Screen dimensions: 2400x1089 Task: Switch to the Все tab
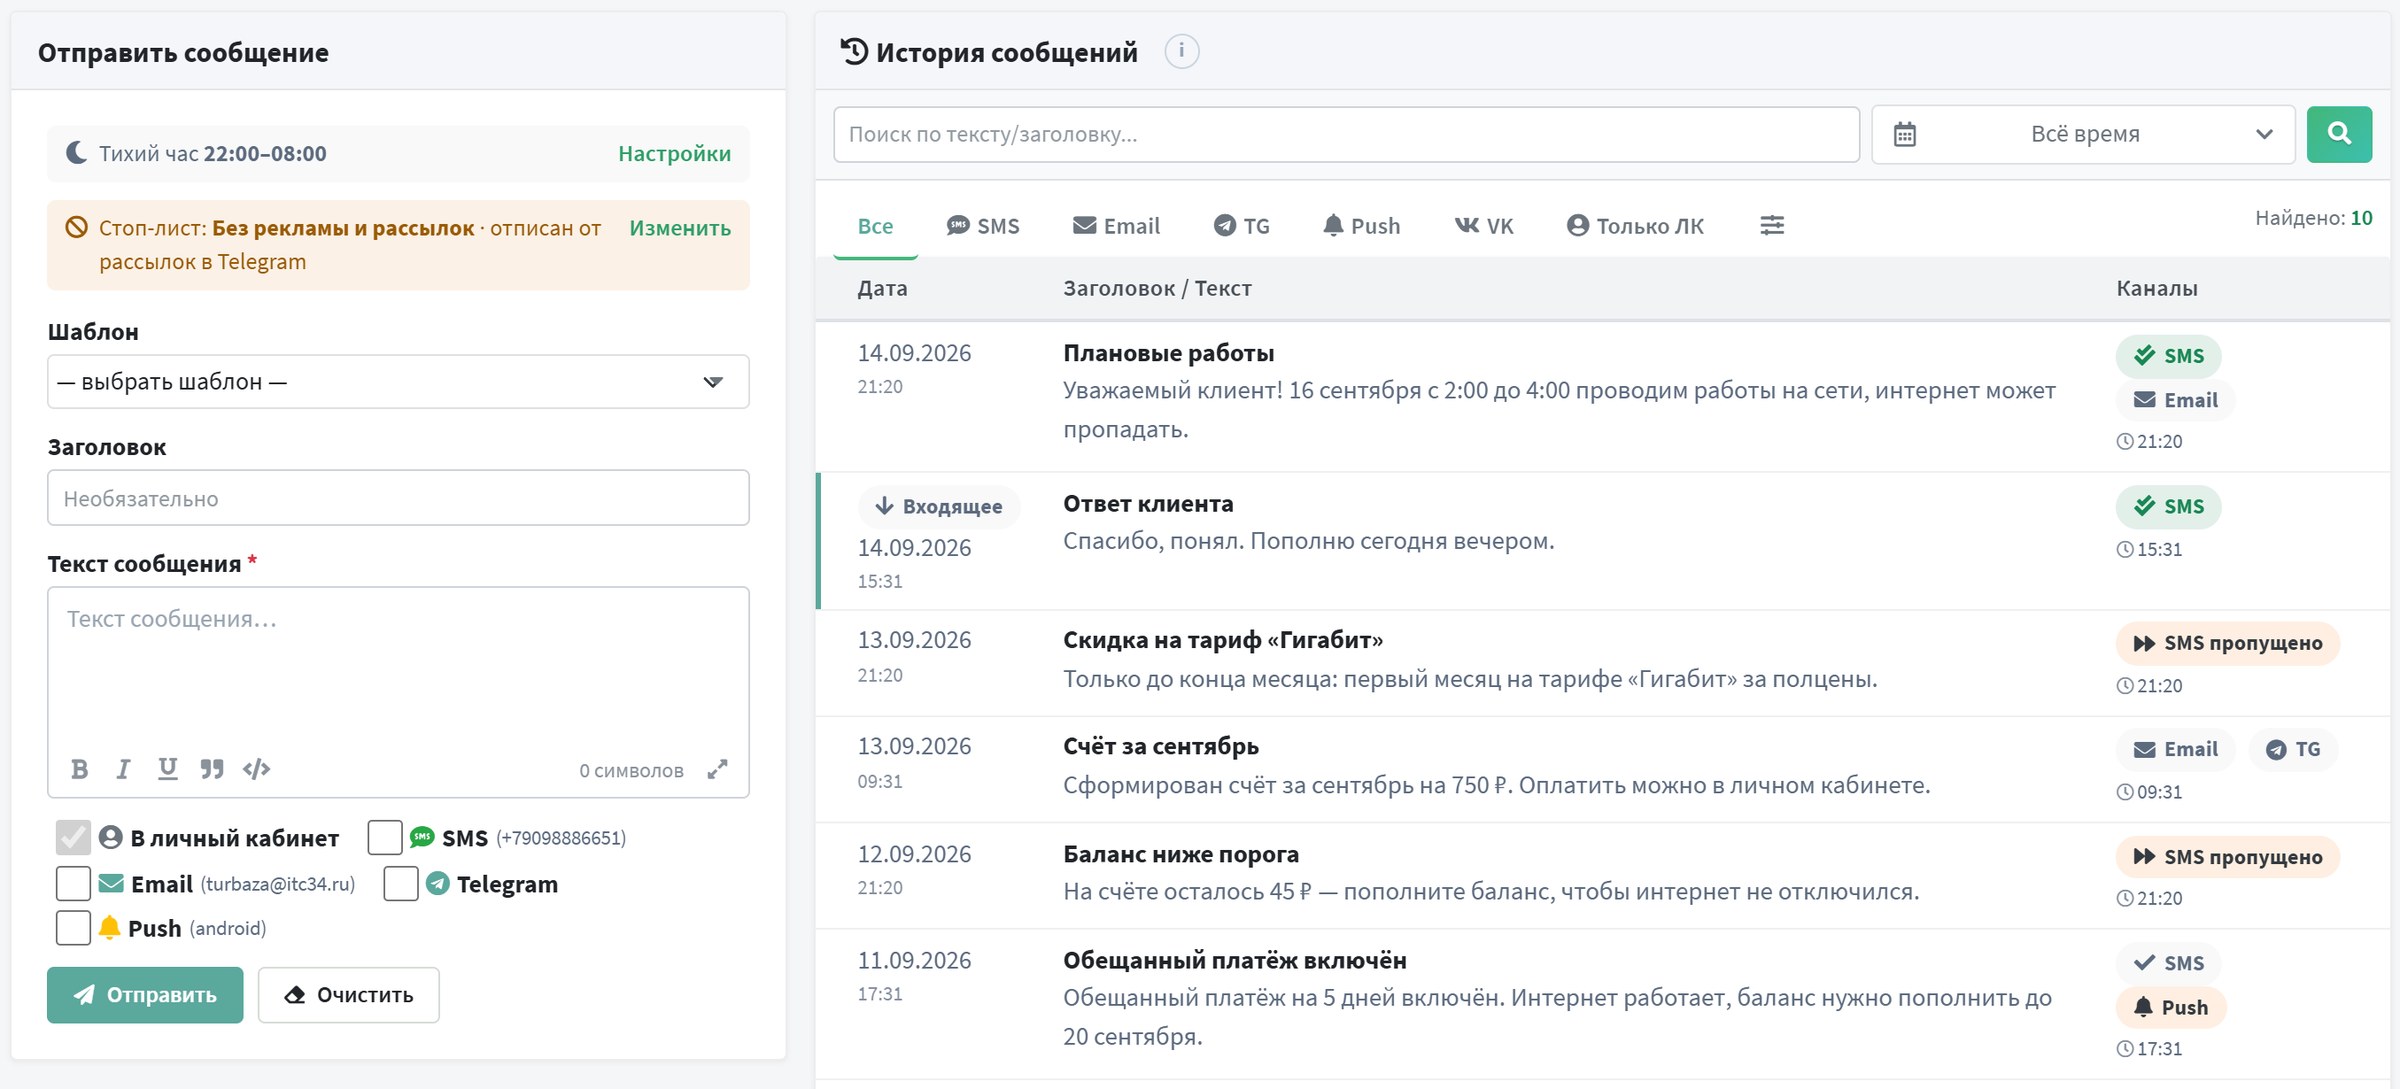(875, 226)
